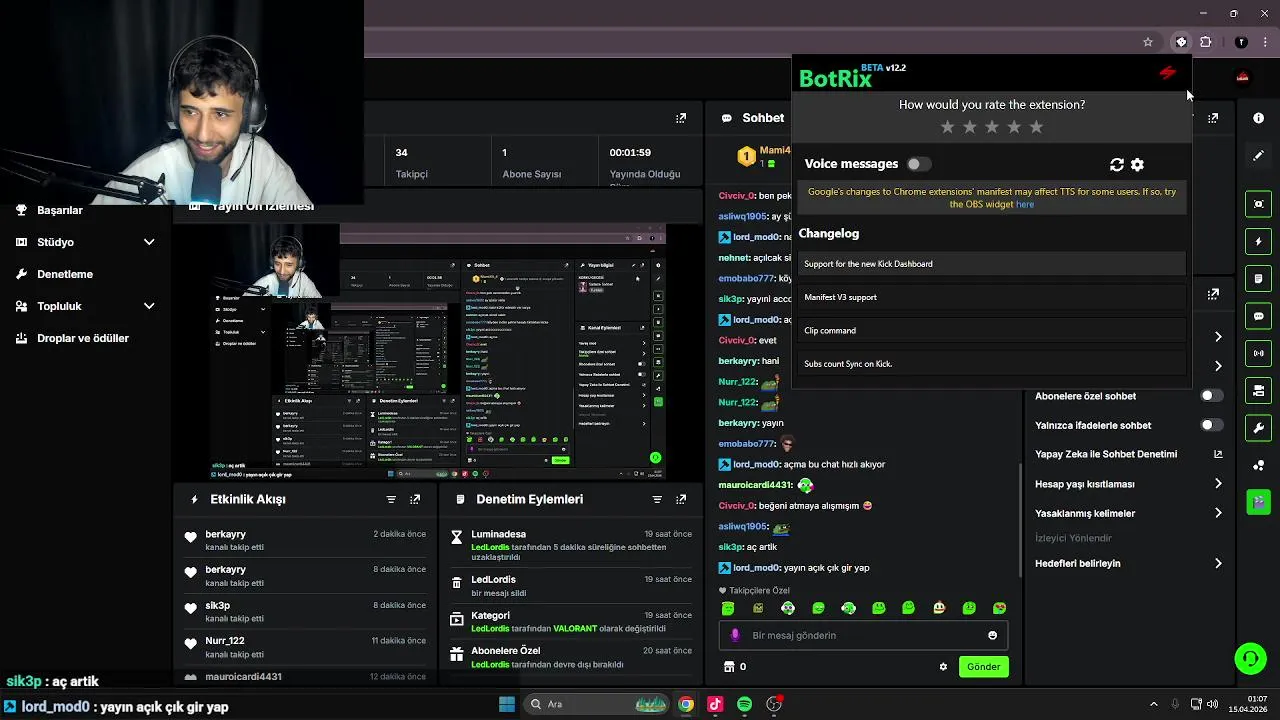Click the chat bubble icon in right sidebar
Screen dimensions: 1280x720
(x=1259, y=316)
